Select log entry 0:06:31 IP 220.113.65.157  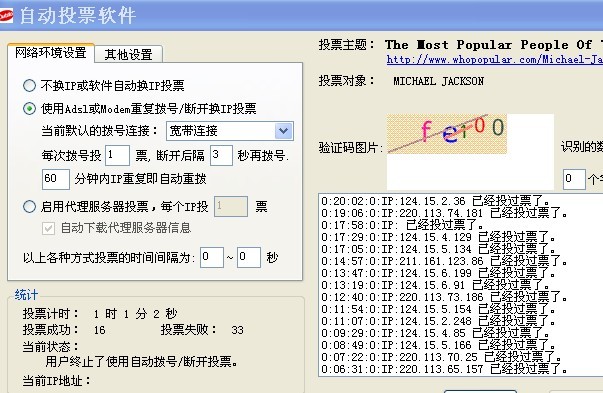point(444,369)
